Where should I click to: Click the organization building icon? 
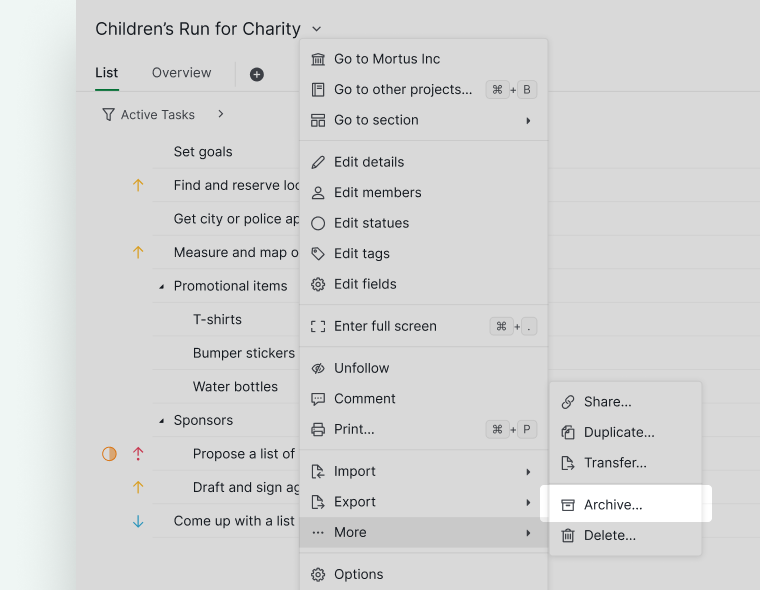tap(318, 59)
